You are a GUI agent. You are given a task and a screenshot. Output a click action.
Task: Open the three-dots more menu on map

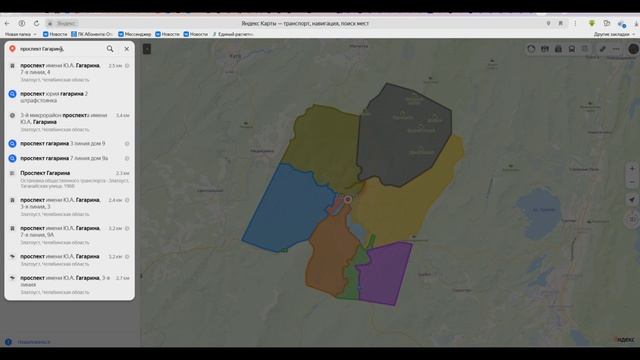tap(616, 49)
